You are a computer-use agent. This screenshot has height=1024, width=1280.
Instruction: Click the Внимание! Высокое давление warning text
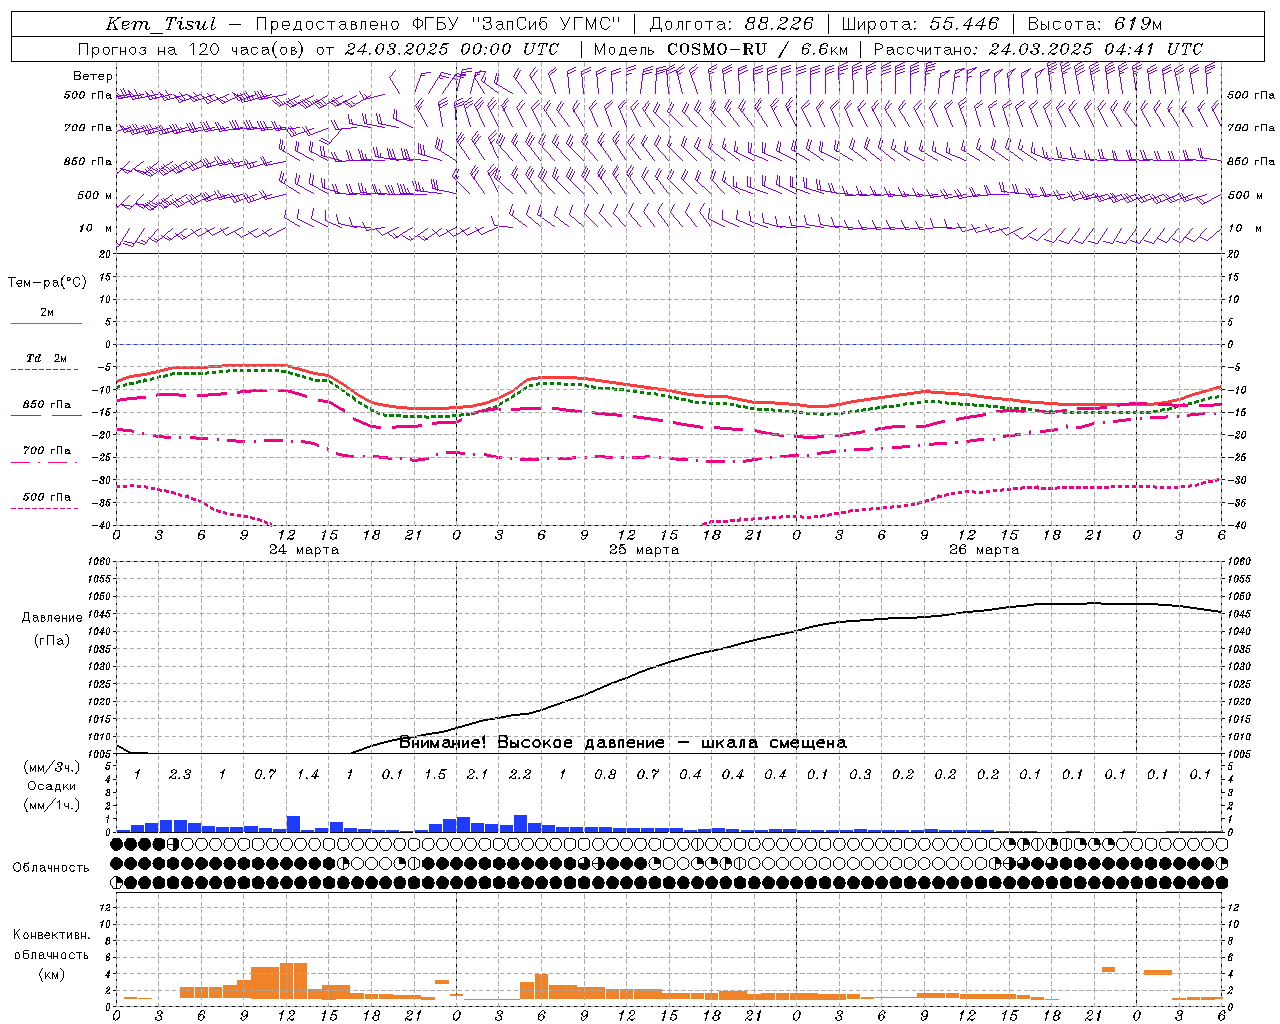tap(622, 743)
